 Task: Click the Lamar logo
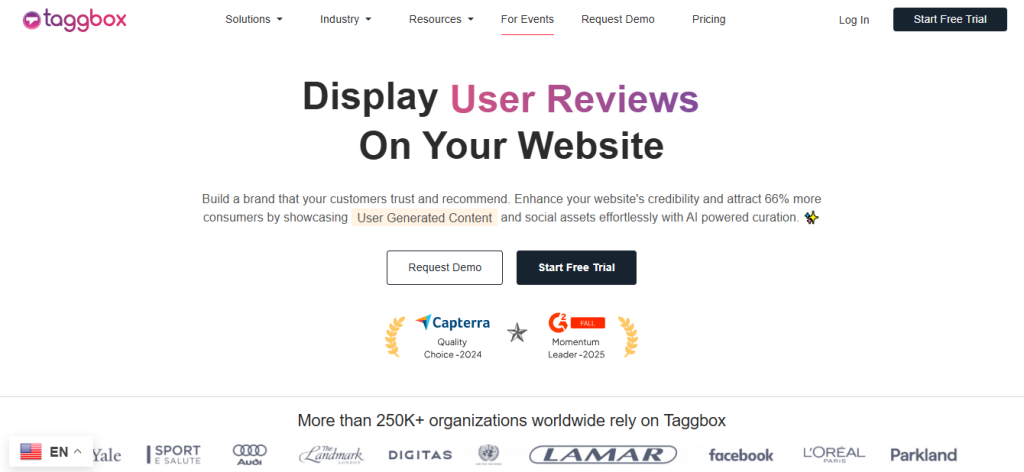(x=595, y=455)
